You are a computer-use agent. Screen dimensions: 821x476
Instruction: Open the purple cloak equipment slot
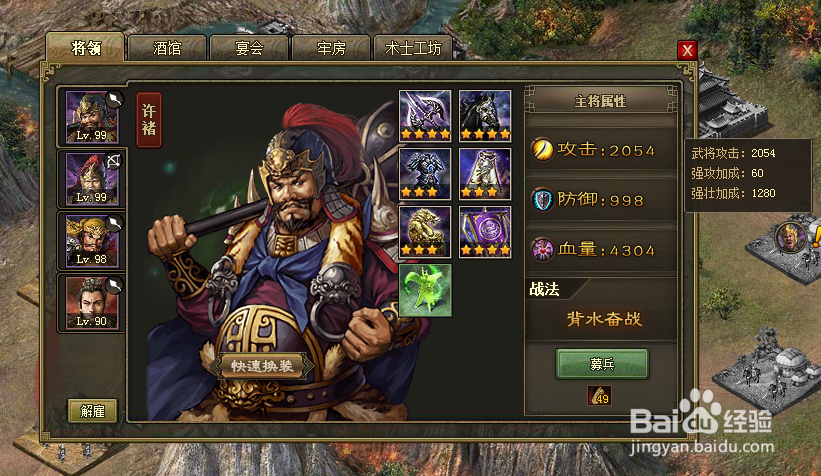pyautogui.click(x=485, y=174)
